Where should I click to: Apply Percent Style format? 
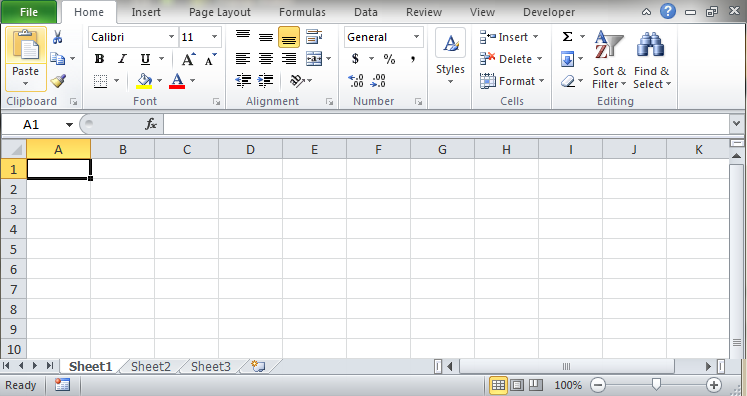389,59
